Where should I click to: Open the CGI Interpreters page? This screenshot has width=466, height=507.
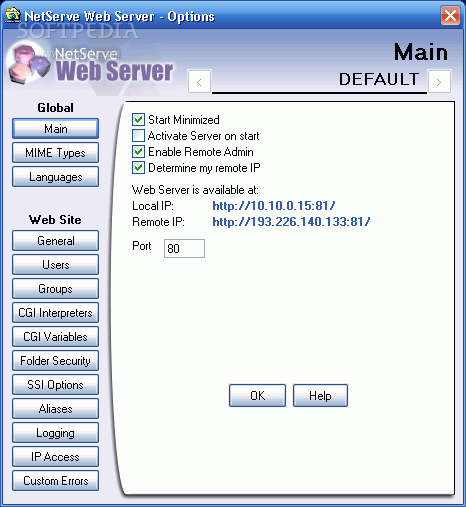pyautogui.click(x=55, y=313)
